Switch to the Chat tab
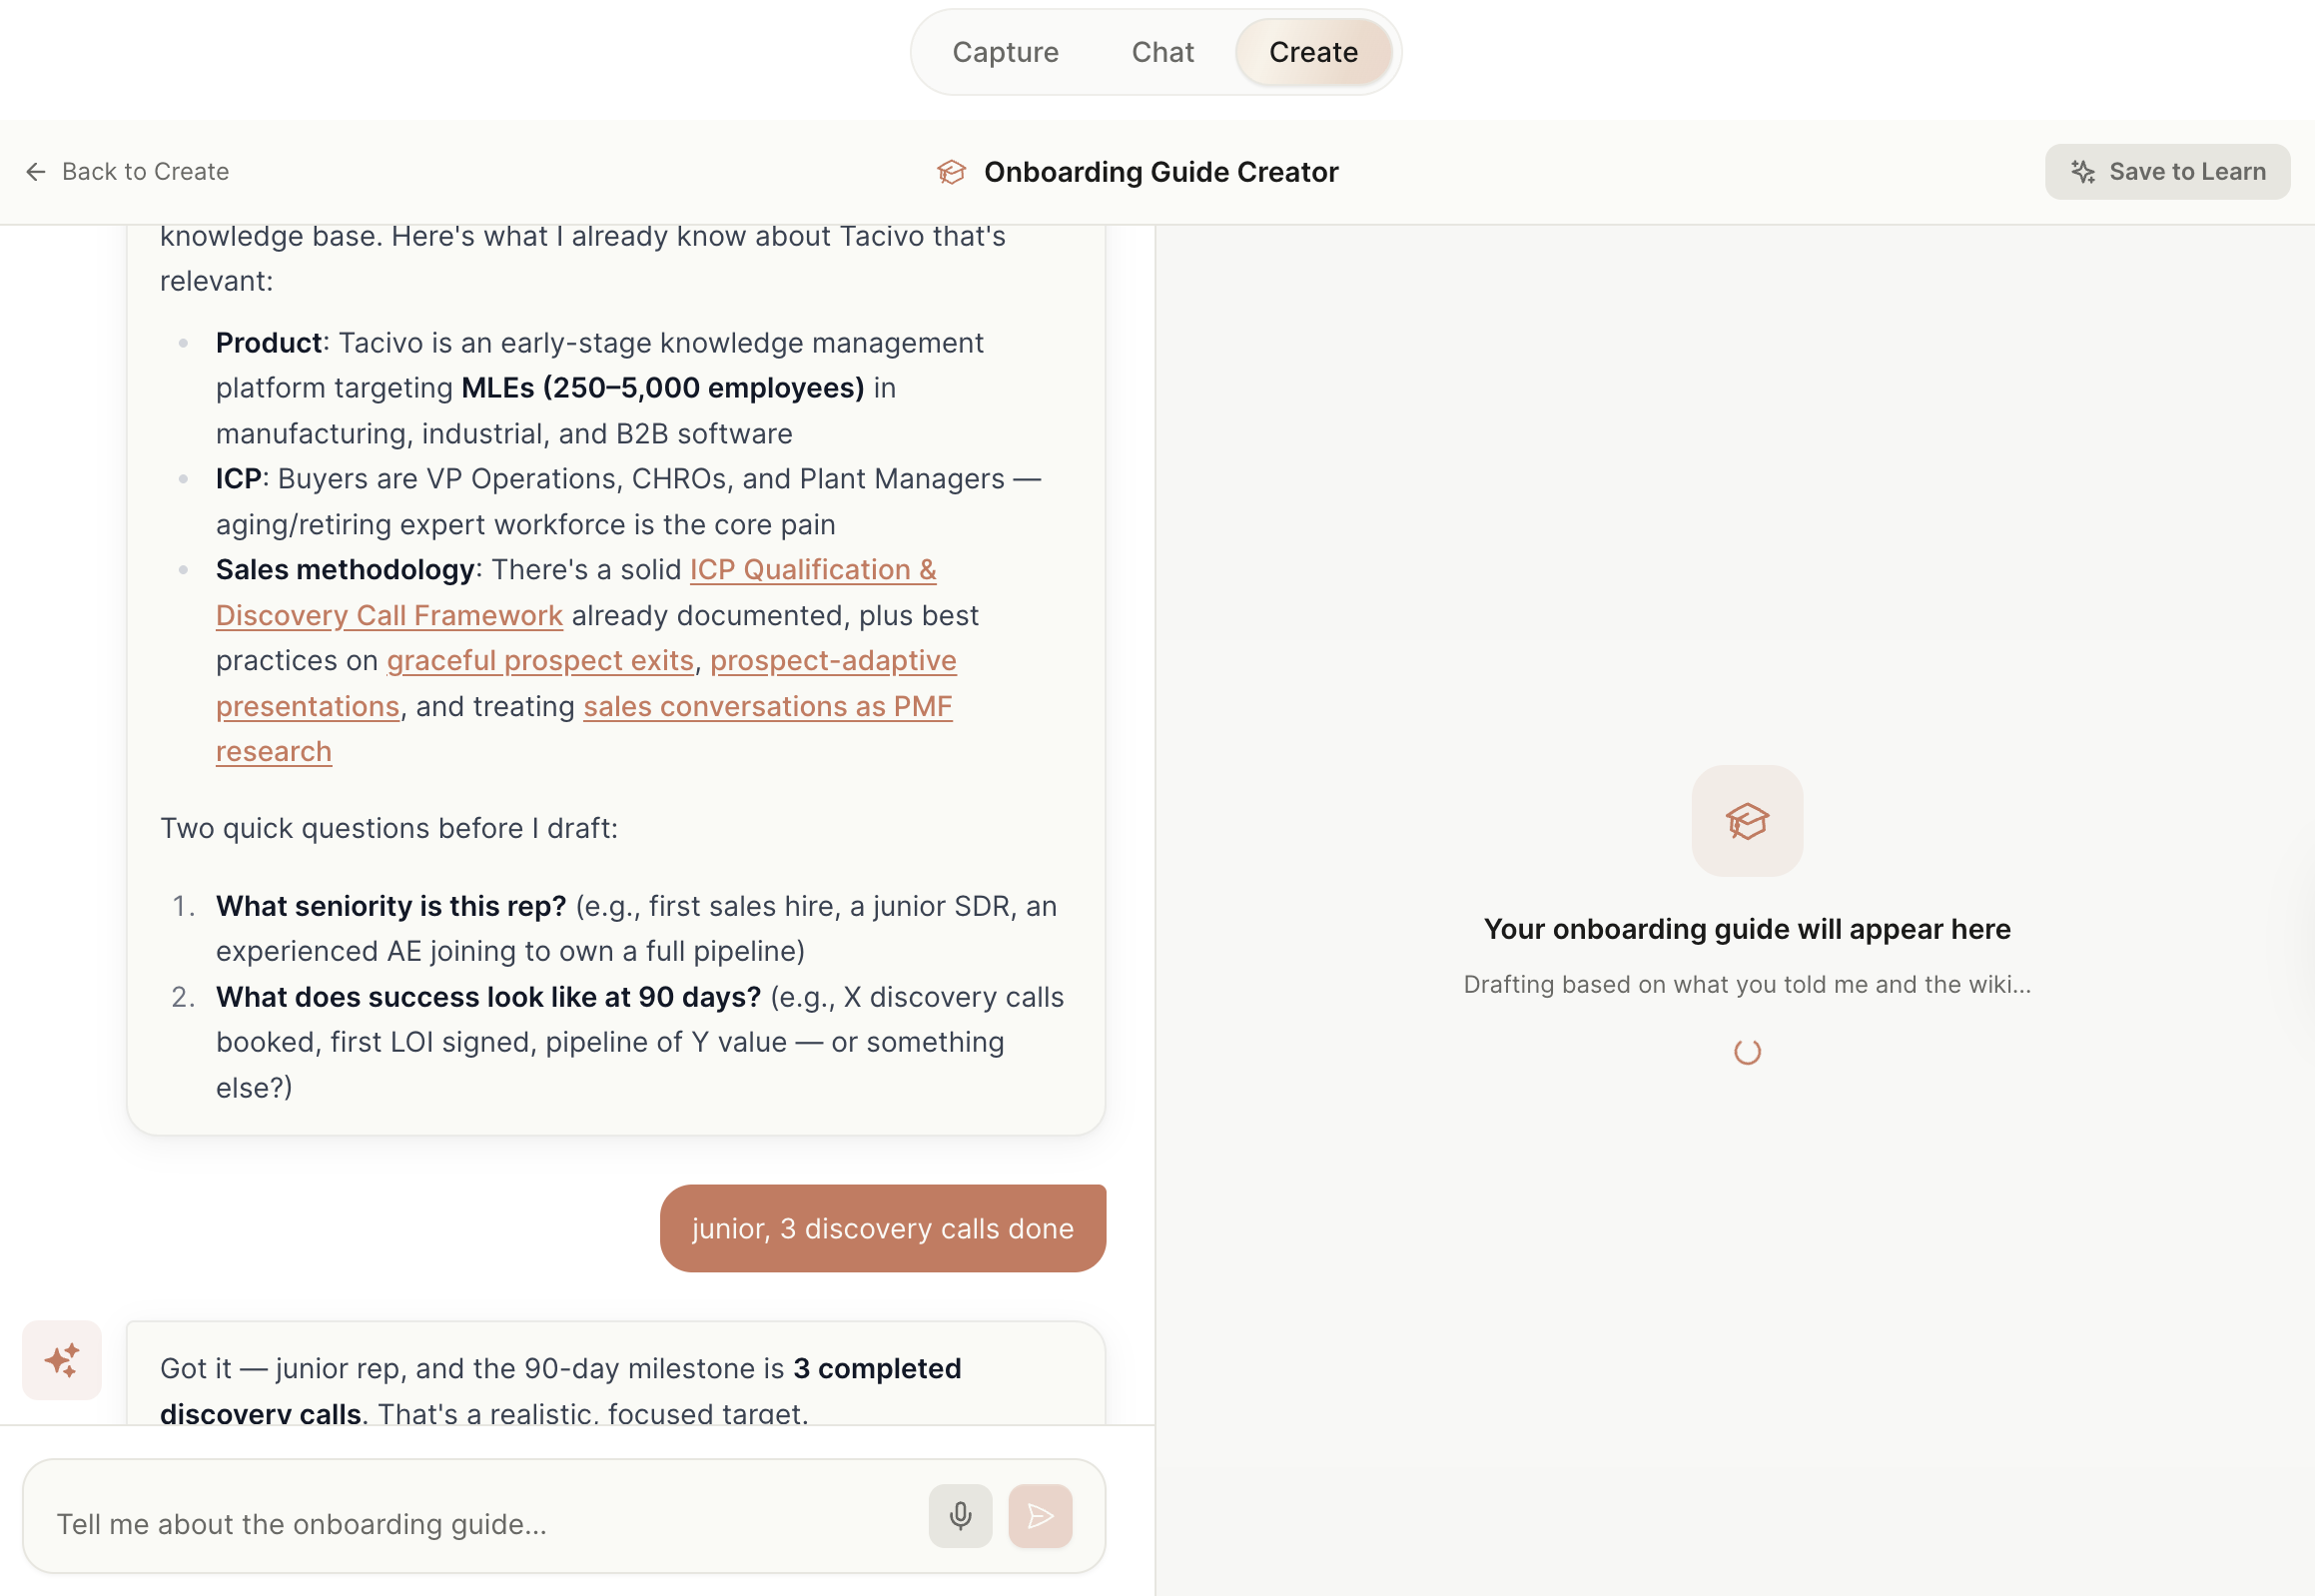Image resolution: width=2315 pixels, height=1596 pixels. tap(1162, 52)
